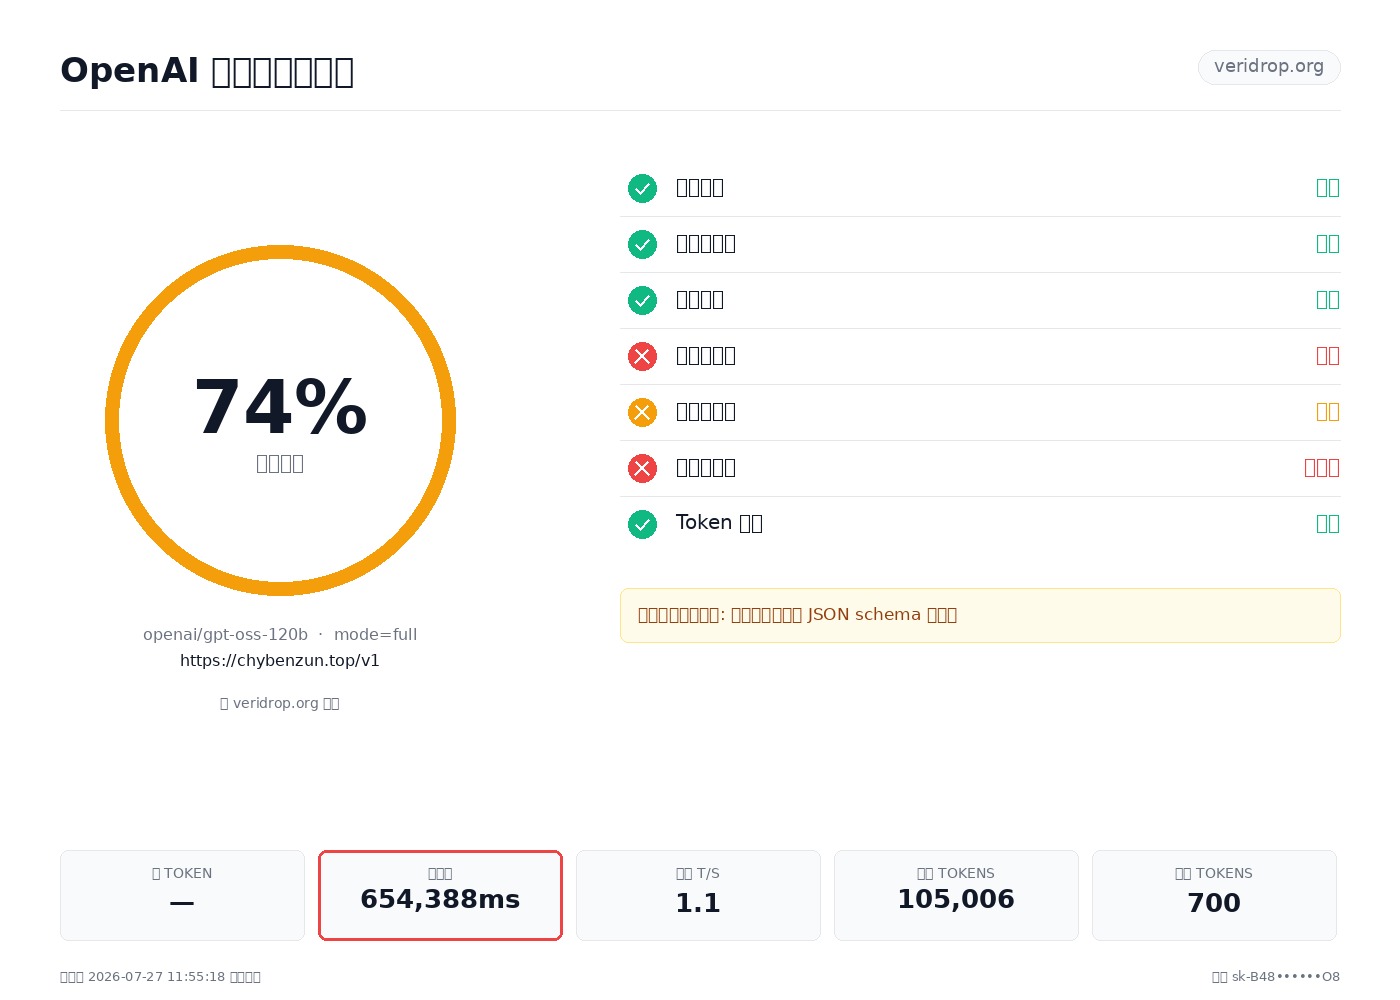The height and width of the screenshot is (1000, 1400).
Task: Click the red X icon in the fourth check row
Action: pos(642,356)
